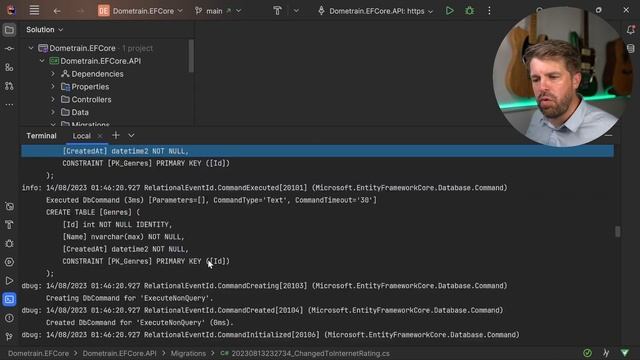Click 'Creating DbCommand for ExecuteNonQuery' line

pos(129,298)
